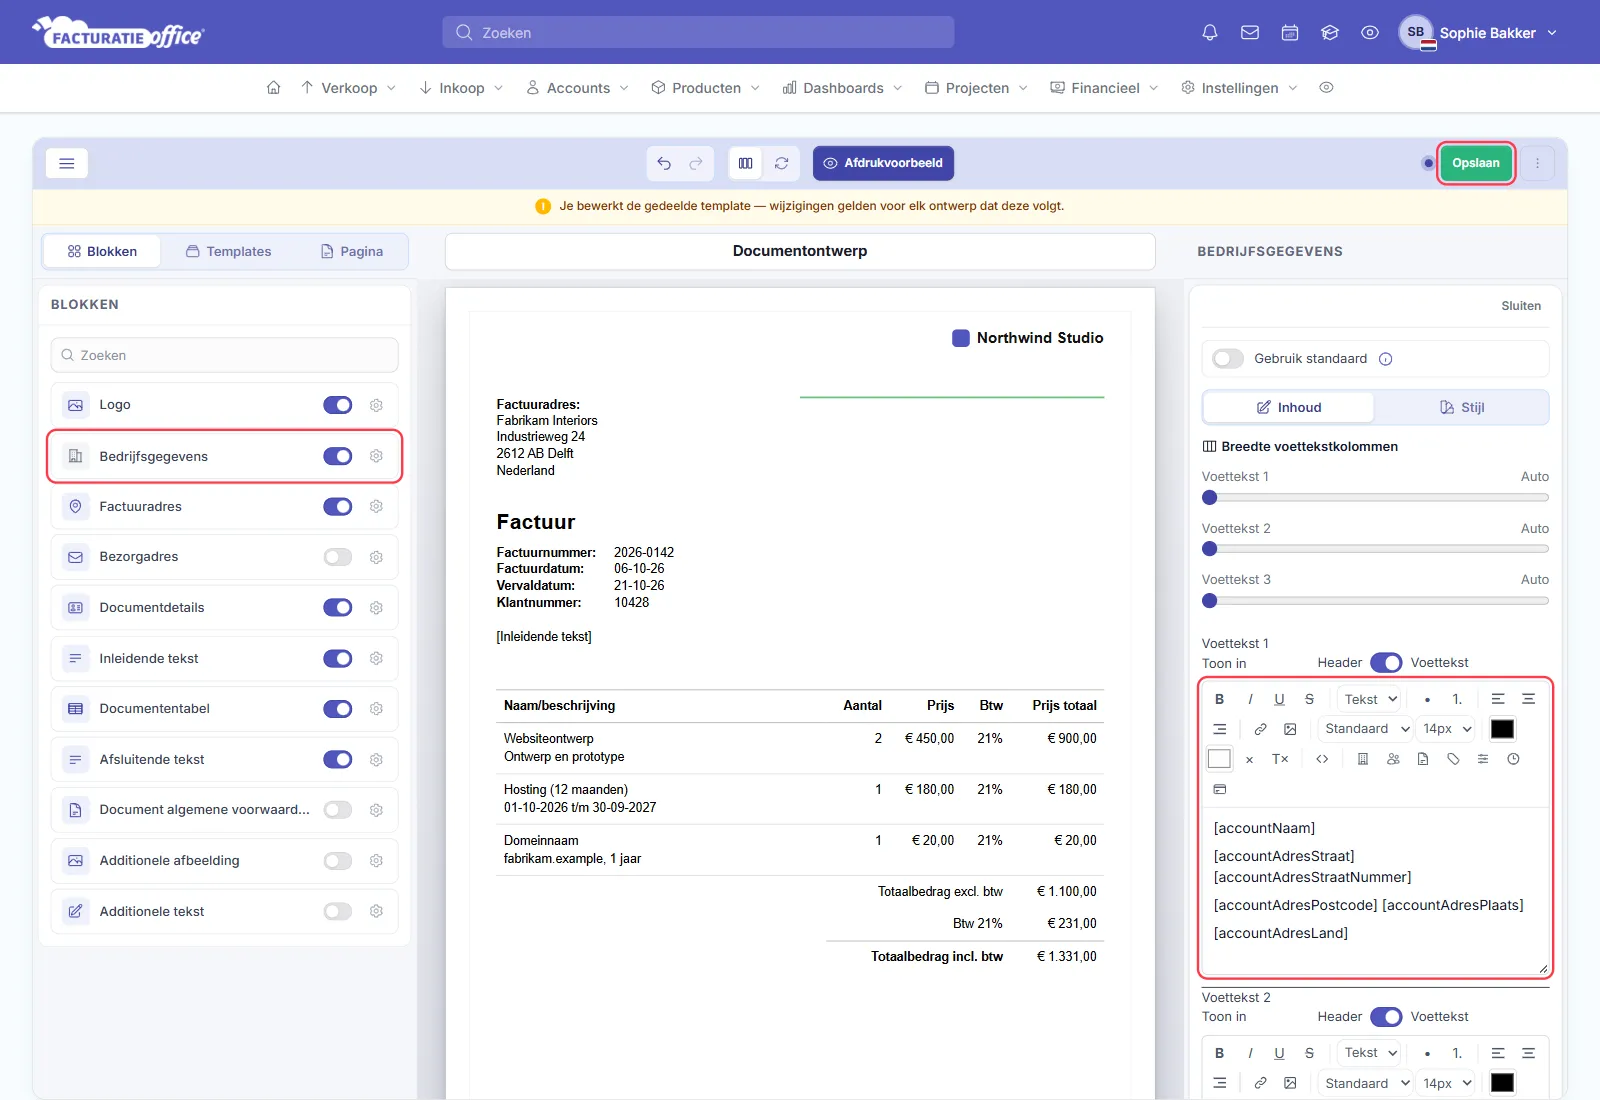The height and width of the screenshot is (1100, 1600).
Task: Toggle Gebruik standaard switch
Action: click(x=1228, y=359)
